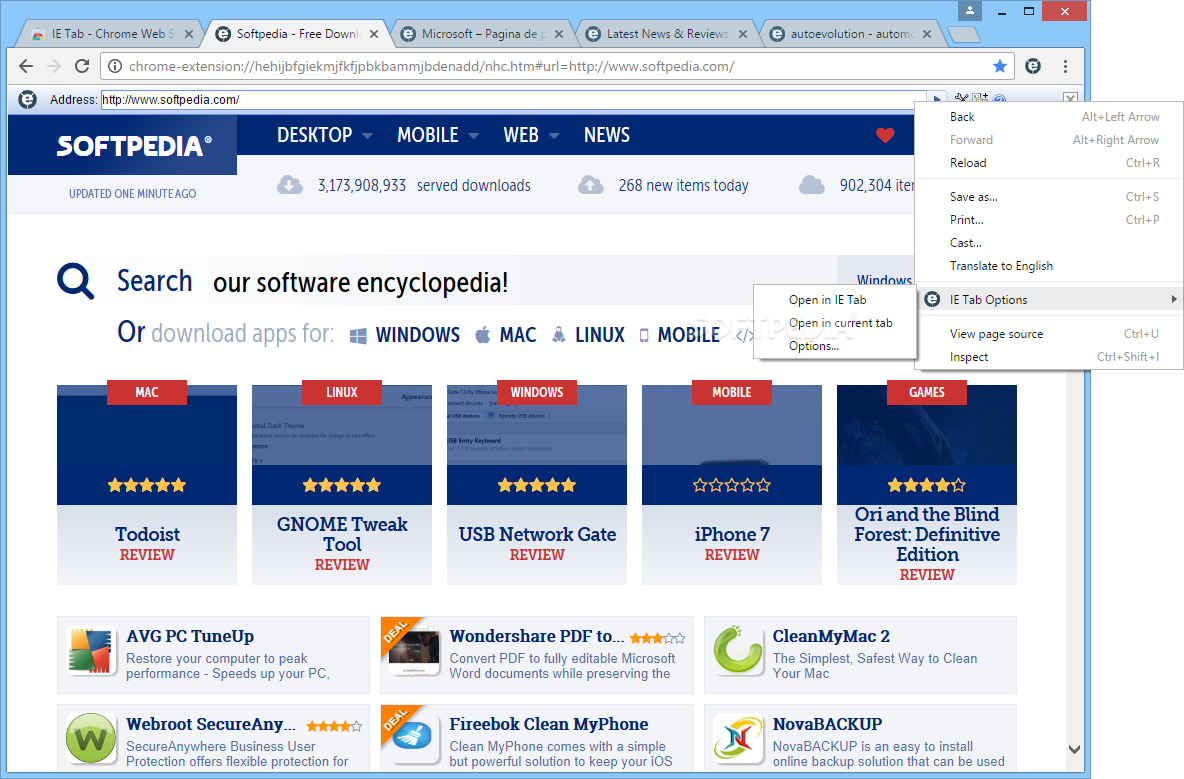Select Back in the context menu
The width and height of the screenshot is (1184, 779).
pos(1049,116)
